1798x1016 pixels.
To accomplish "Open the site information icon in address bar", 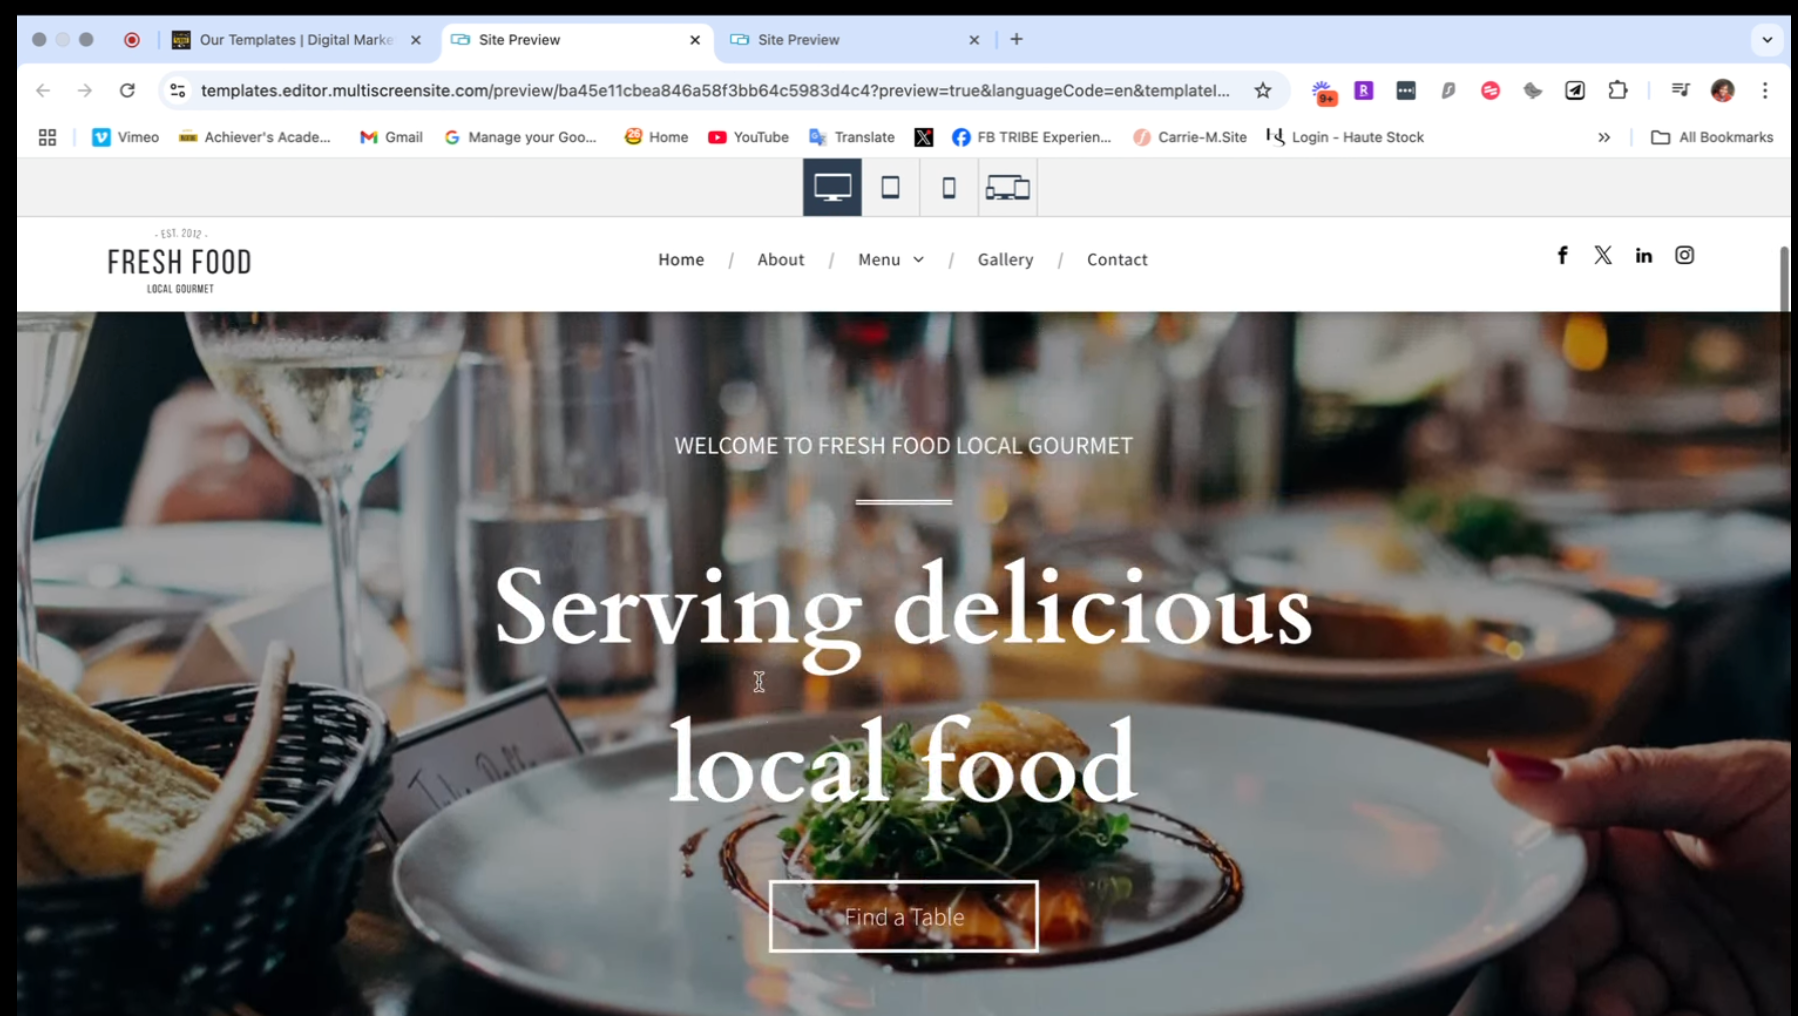I will [178, 90].
